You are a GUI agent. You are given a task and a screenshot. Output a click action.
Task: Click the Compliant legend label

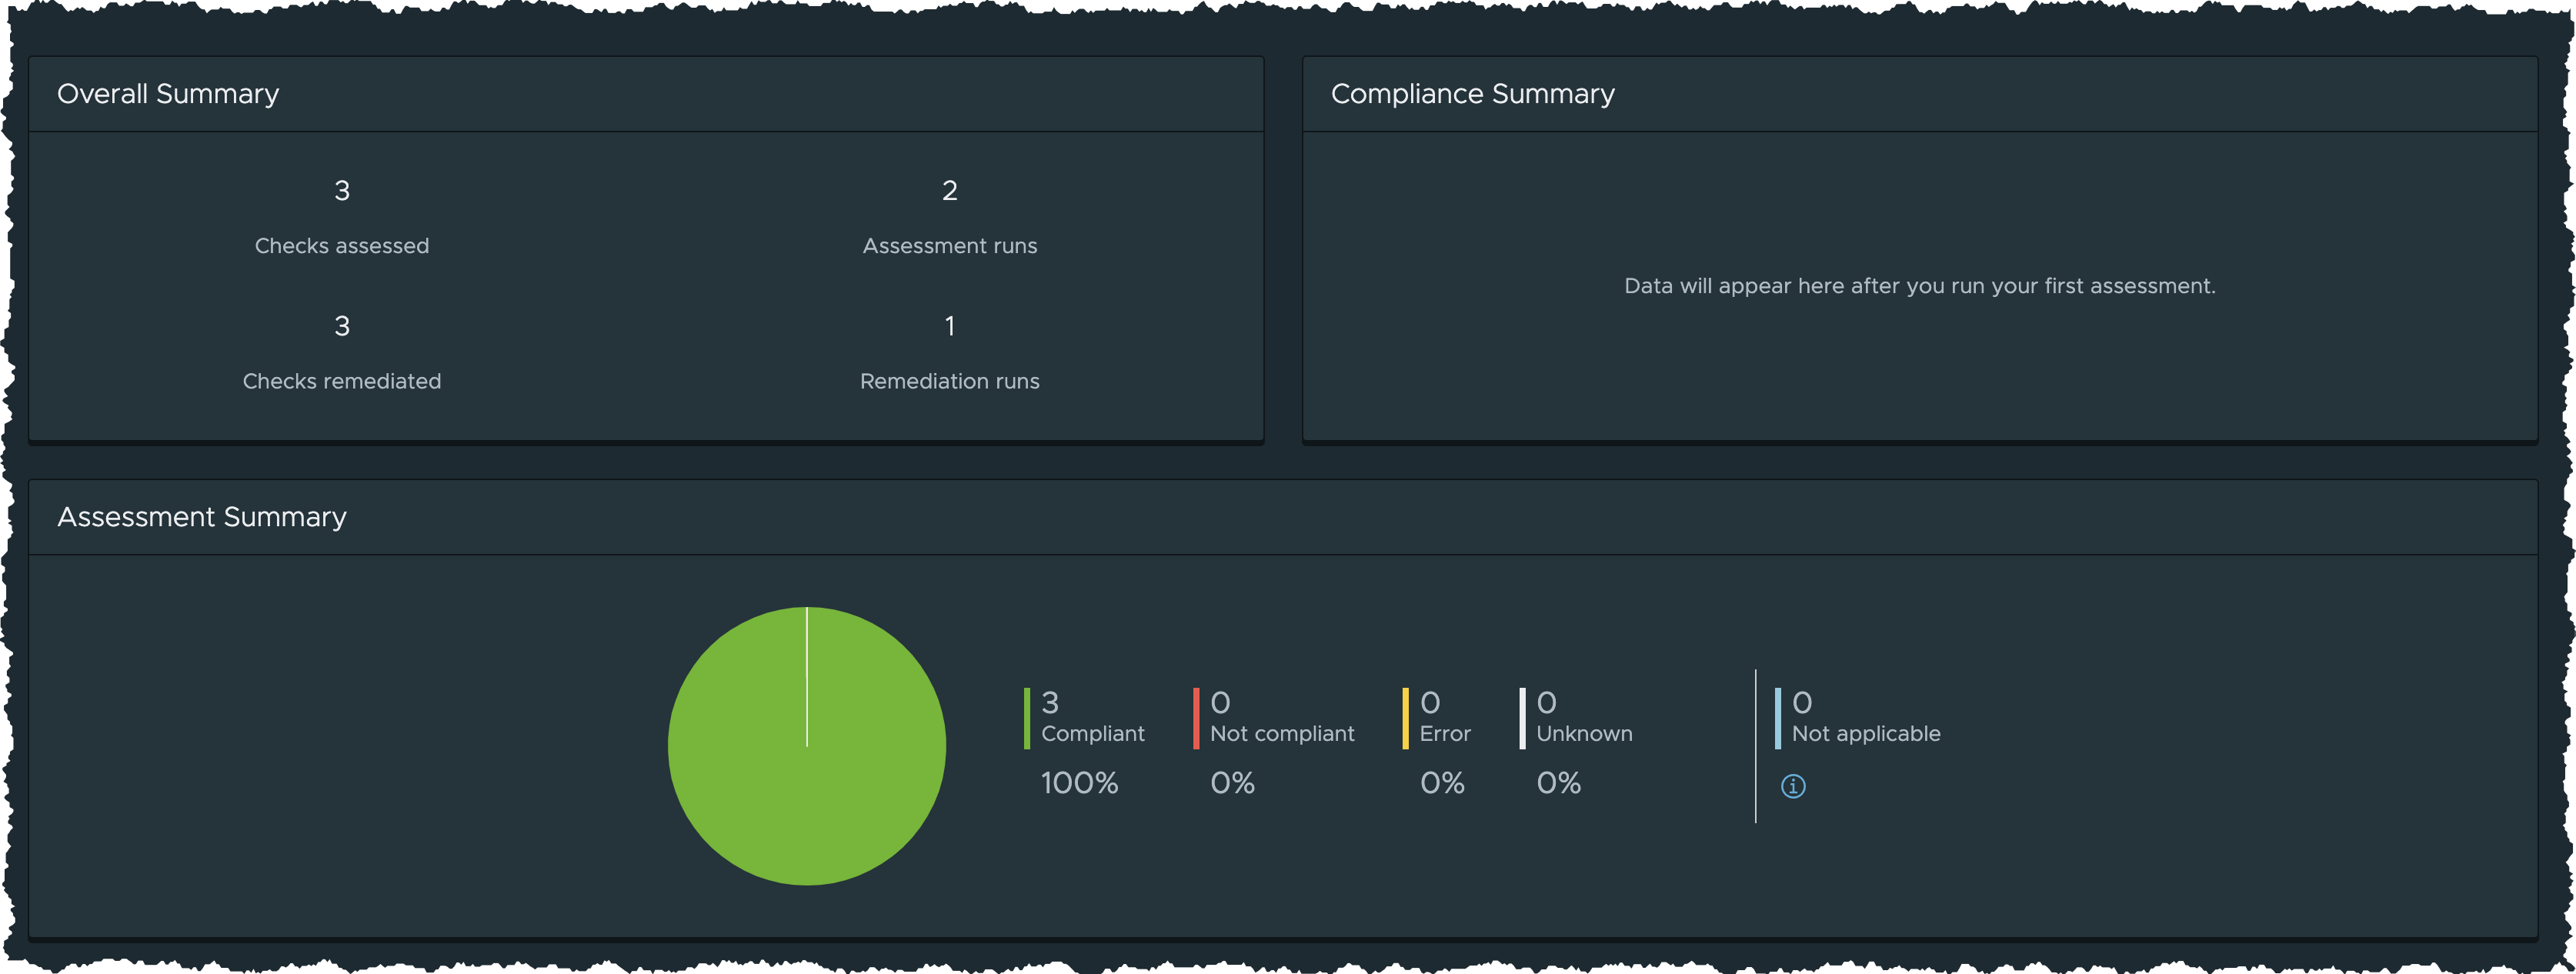coord(1093,734)
